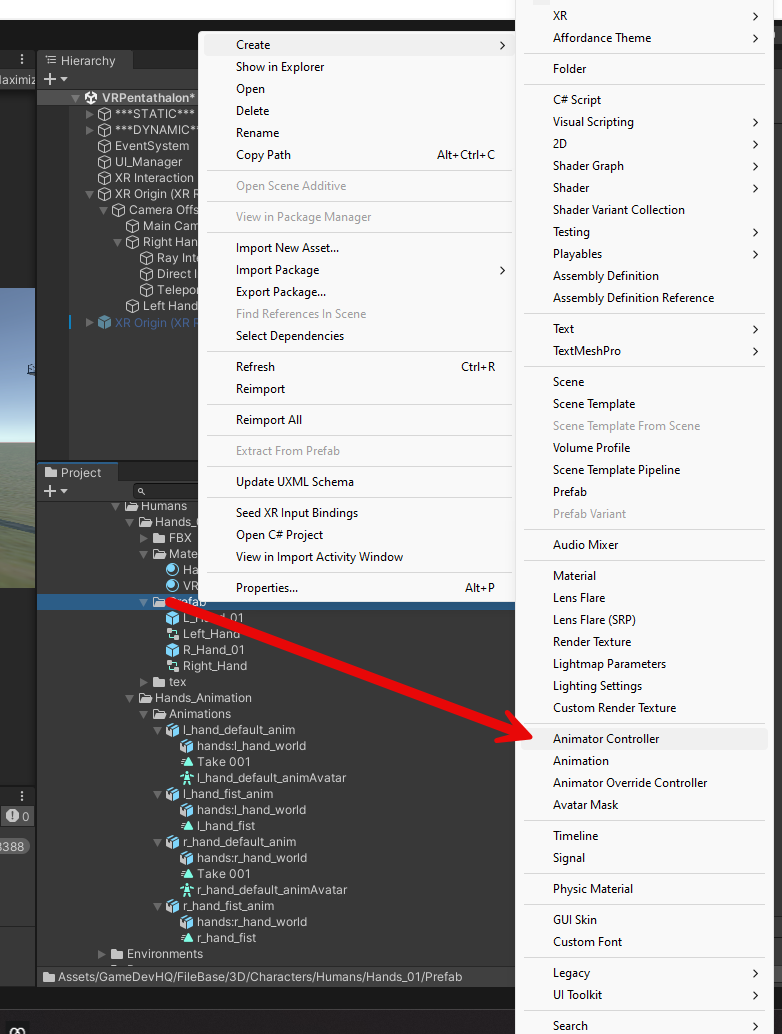Select Animator Controller from Create submenu

pyautogui.click(x=645, y=739)
